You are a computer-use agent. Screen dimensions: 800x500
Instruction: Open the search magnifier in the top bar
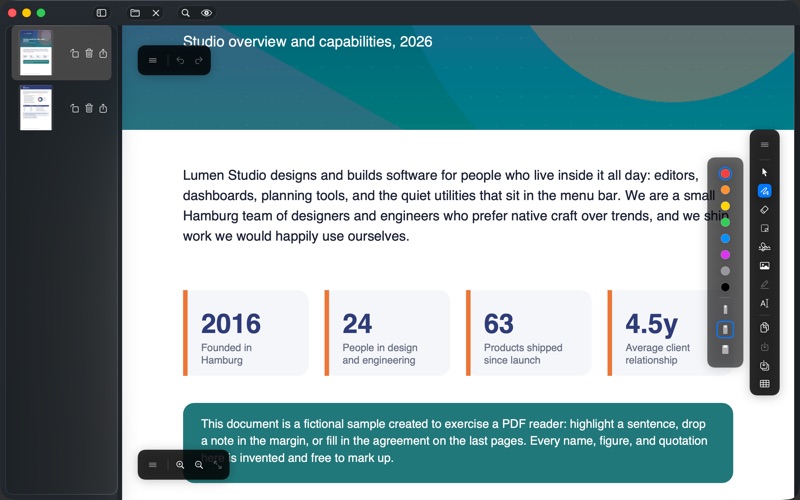tap(186, 13)
